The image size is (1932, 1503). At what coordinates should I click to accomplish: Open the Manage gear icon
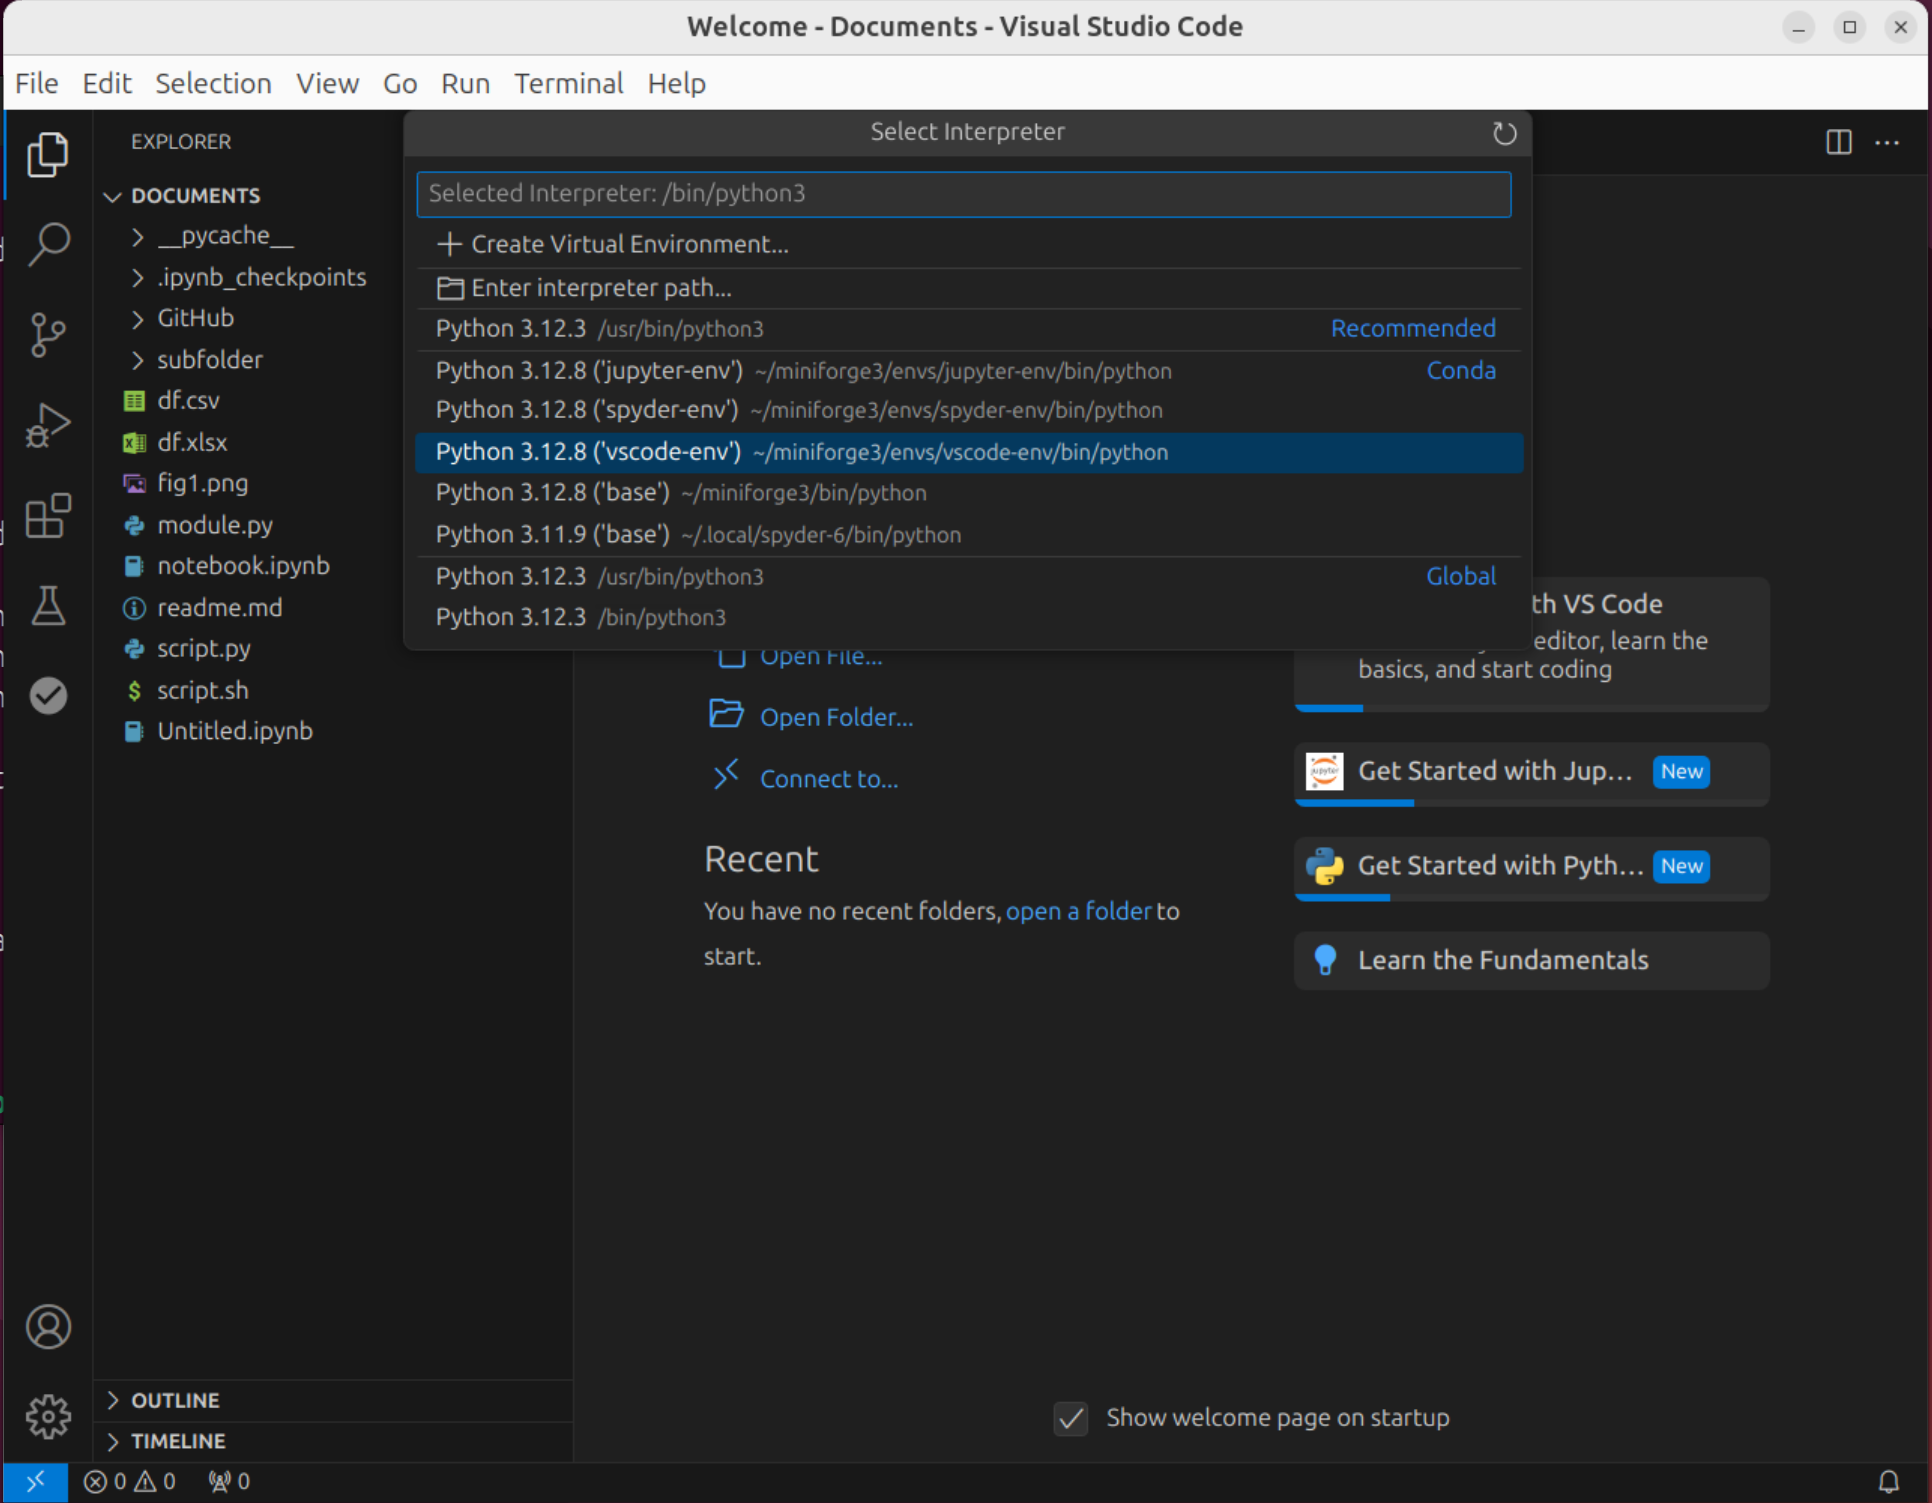pos(48,1416)
